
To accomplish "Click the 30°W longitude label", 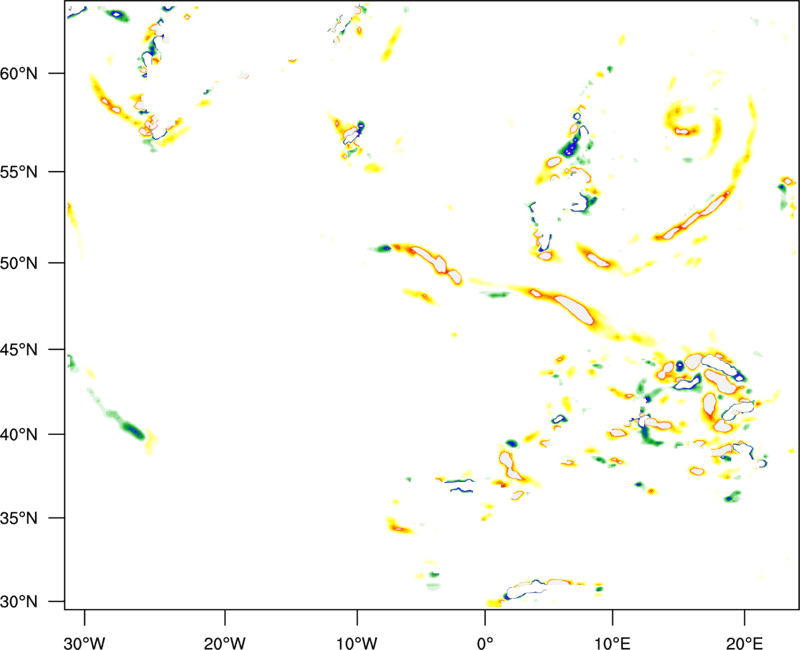I will click(85, 643).
